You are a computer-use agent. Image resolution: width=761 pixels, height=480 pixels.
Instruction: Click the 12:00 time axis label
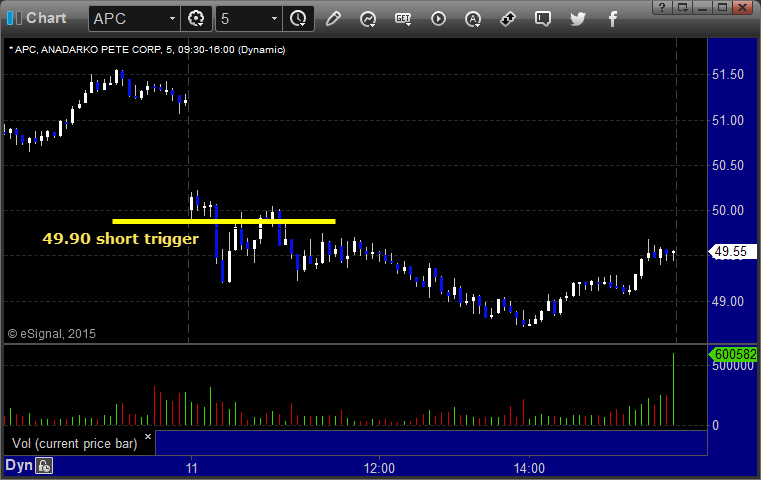[x=379, y=468]
